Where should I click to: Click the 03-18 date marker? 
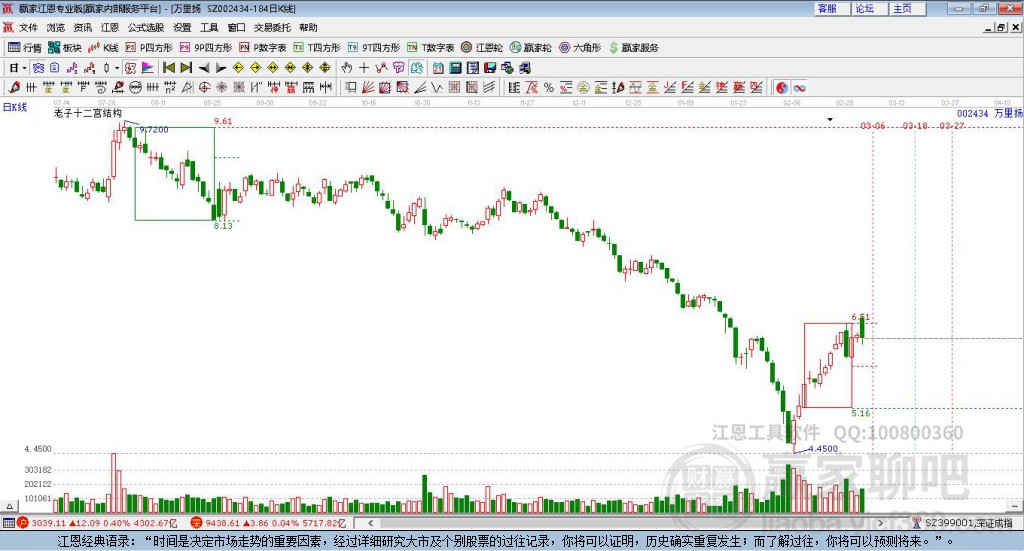914,125
